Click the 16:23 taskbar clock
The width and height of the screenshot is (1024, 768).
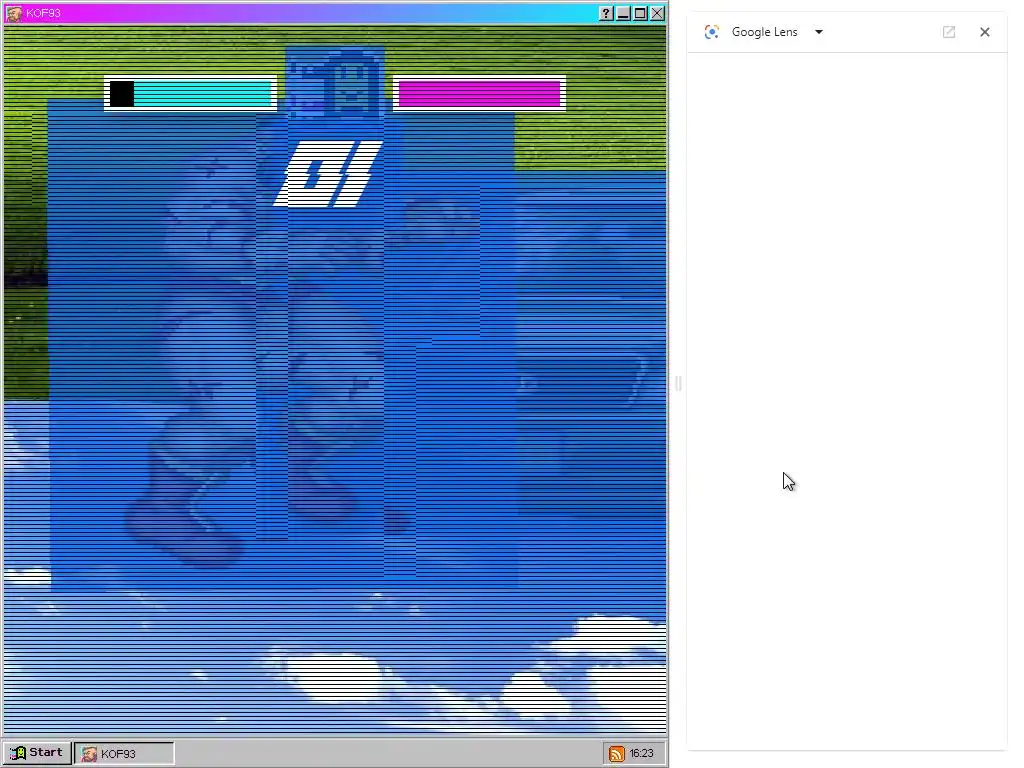[x=641, y=754]
